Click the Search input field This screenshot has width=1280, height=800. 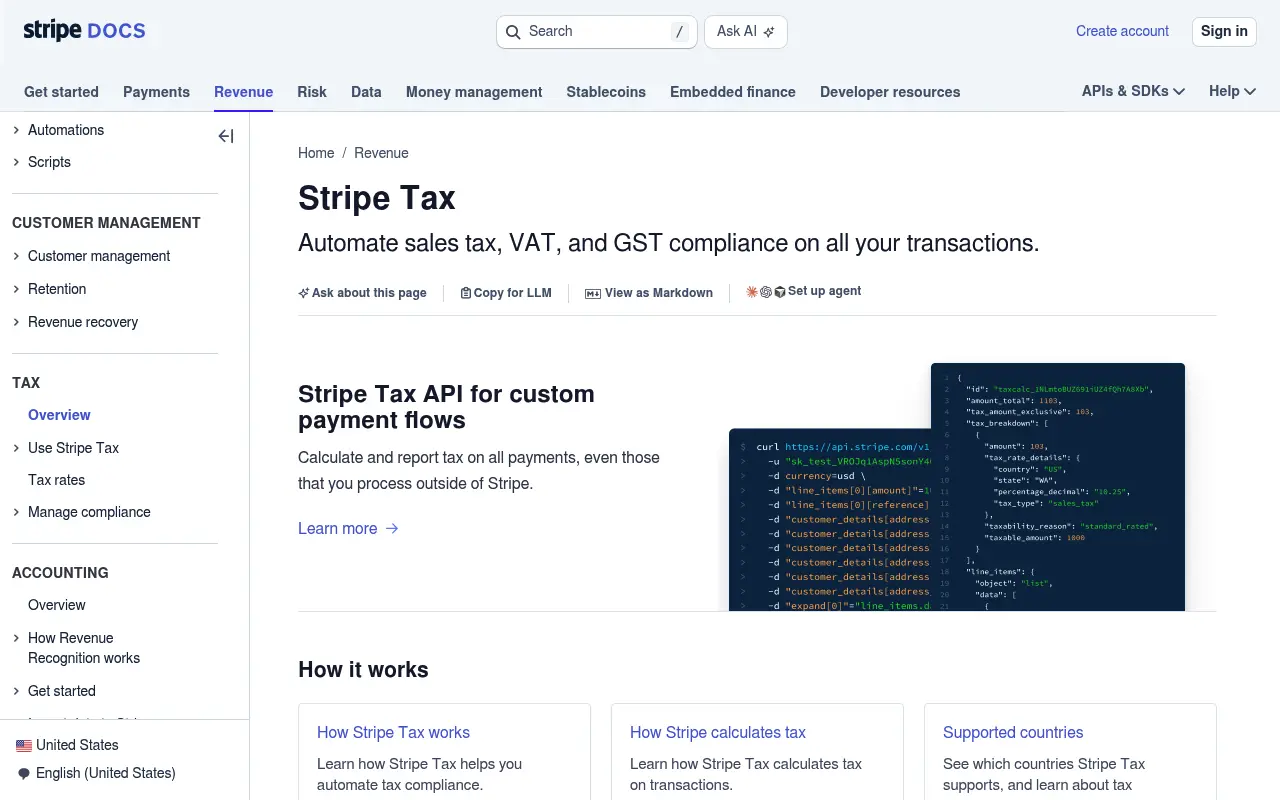tap(597, 32)
